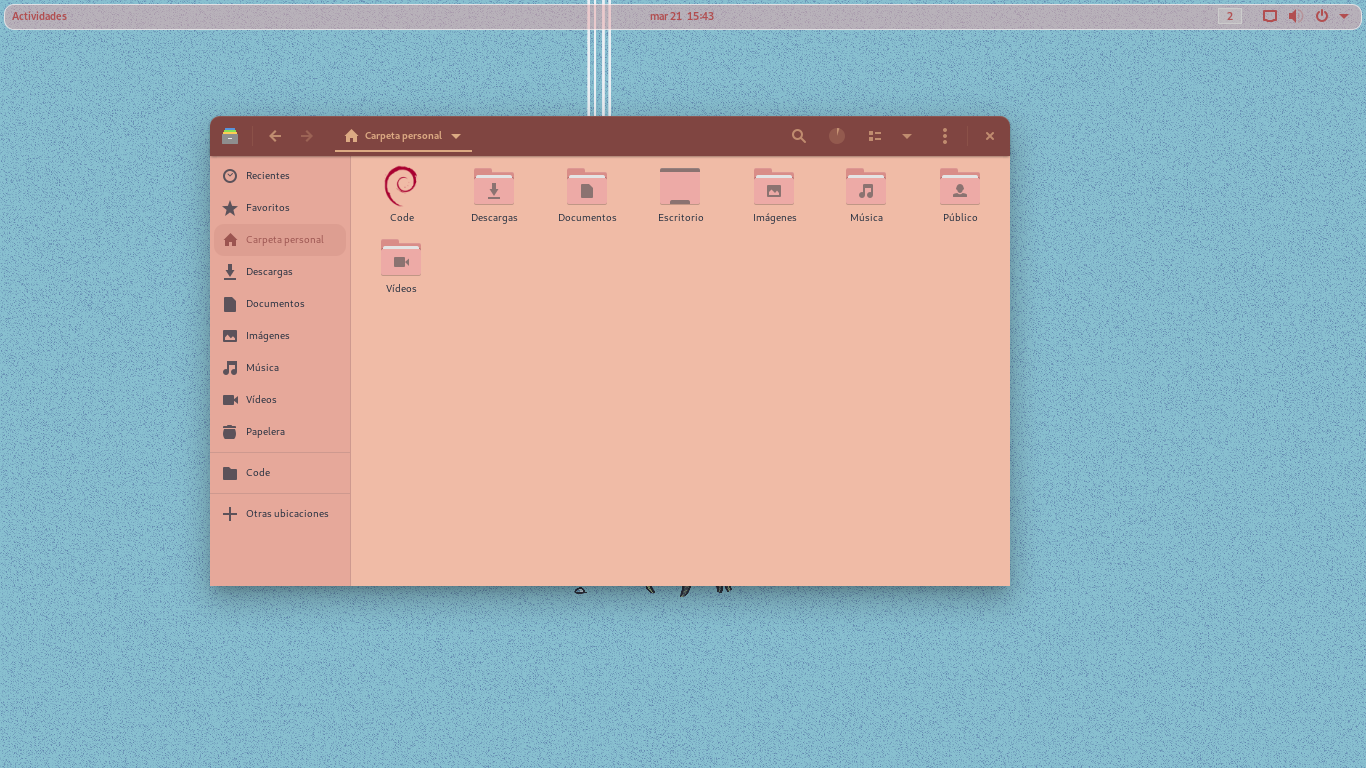The width and height of the screenshot is (1366, 768).
Task: Select the Público folder icon
Action: pyautogui.click(x=960, y=187)
